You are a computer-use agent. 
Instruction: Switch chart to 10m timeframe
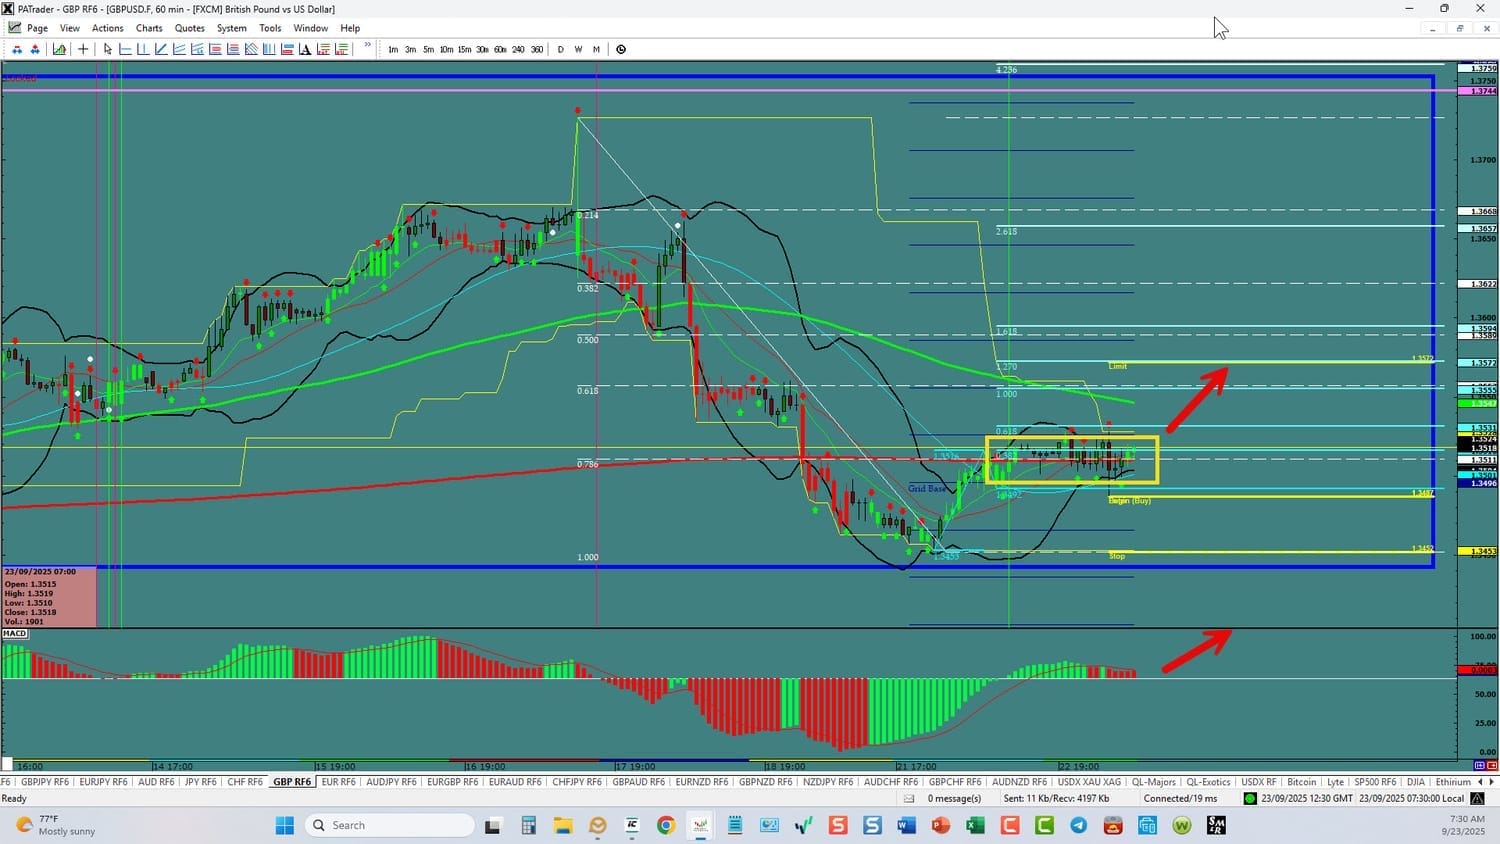[446, 49]
